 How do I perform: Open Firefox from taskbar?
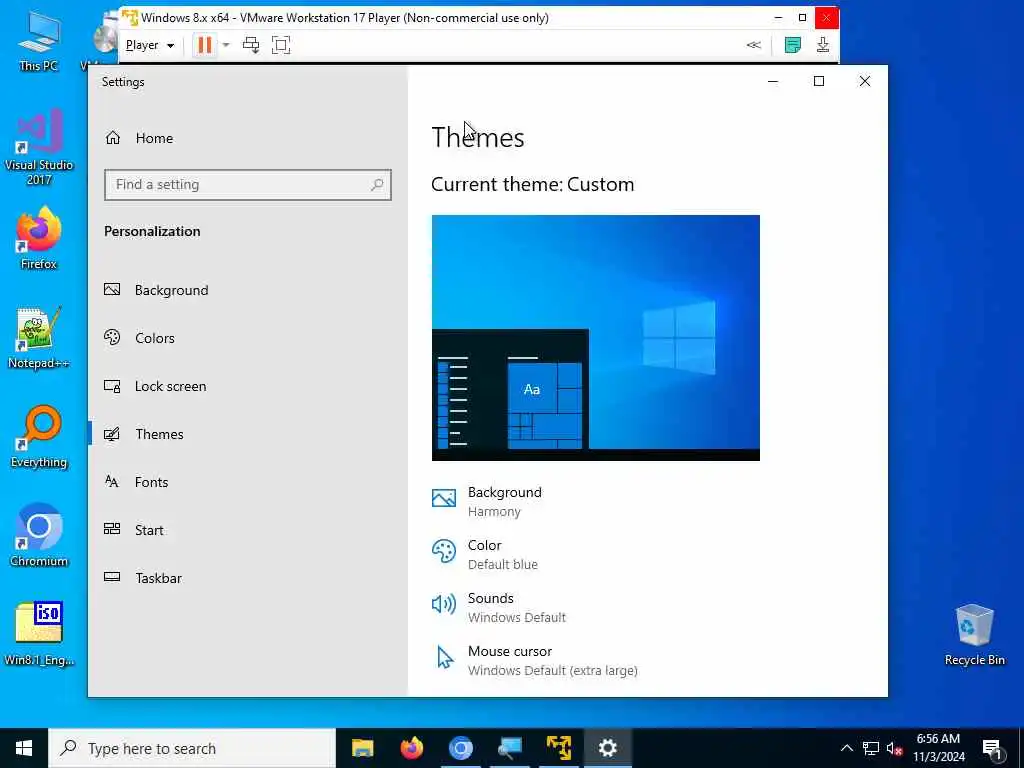pyautogui.click(x=411, y=748)
